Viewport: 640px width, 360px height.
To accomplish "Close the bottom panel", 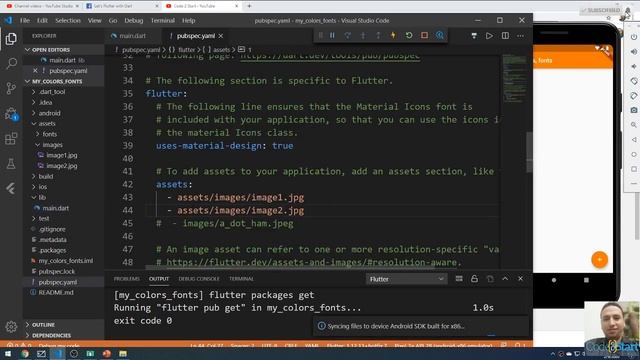I will click(x=520, y=279).
